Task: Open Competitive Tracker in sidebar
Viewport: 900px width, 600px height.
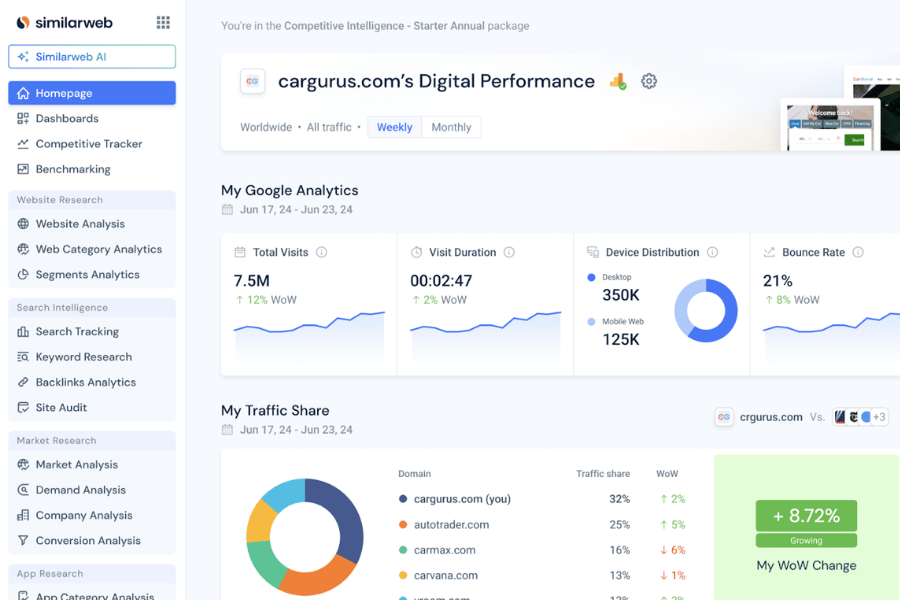Action: [x=89, y=144]
